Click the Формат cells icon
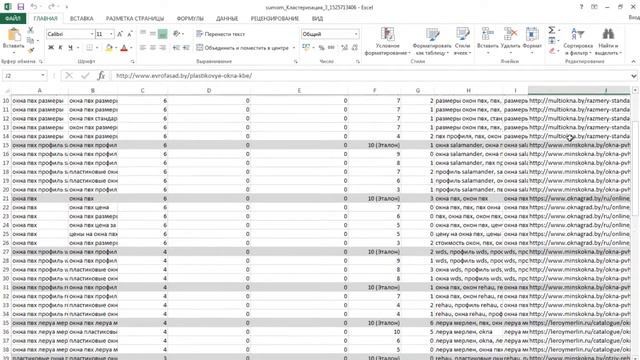The height and width of the screenshot is (360, 640). click(x=532, y=34)
